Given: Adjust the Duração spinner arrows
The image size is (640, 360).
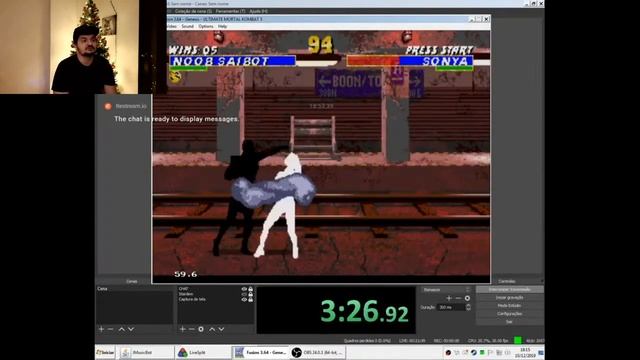Looking at the screenshot, I should 468,307.
